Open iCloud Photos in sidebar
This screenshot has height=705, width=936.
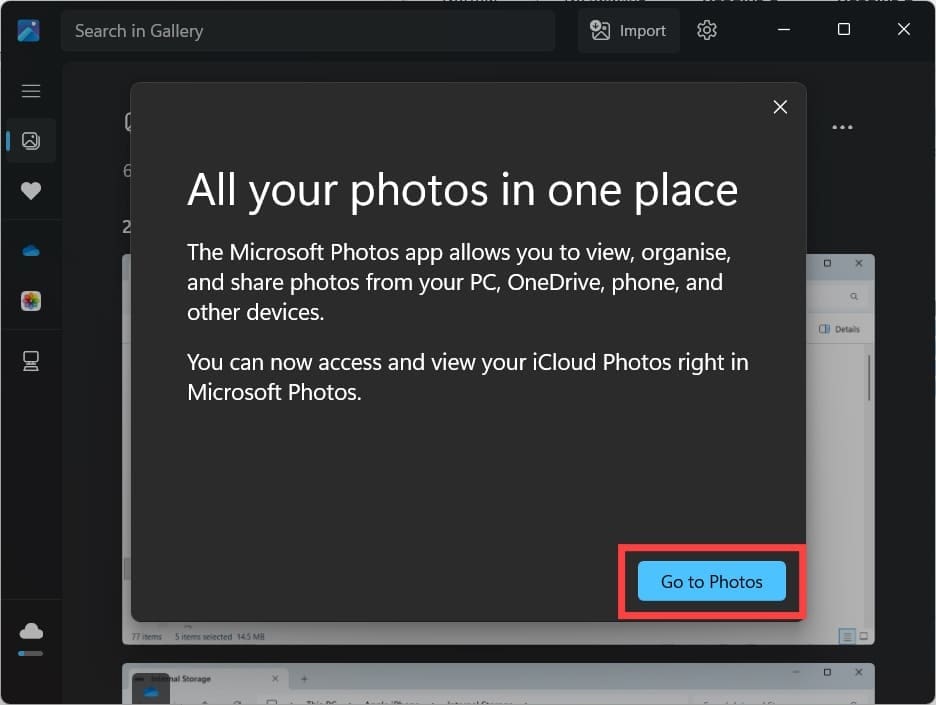click(31, 301)
